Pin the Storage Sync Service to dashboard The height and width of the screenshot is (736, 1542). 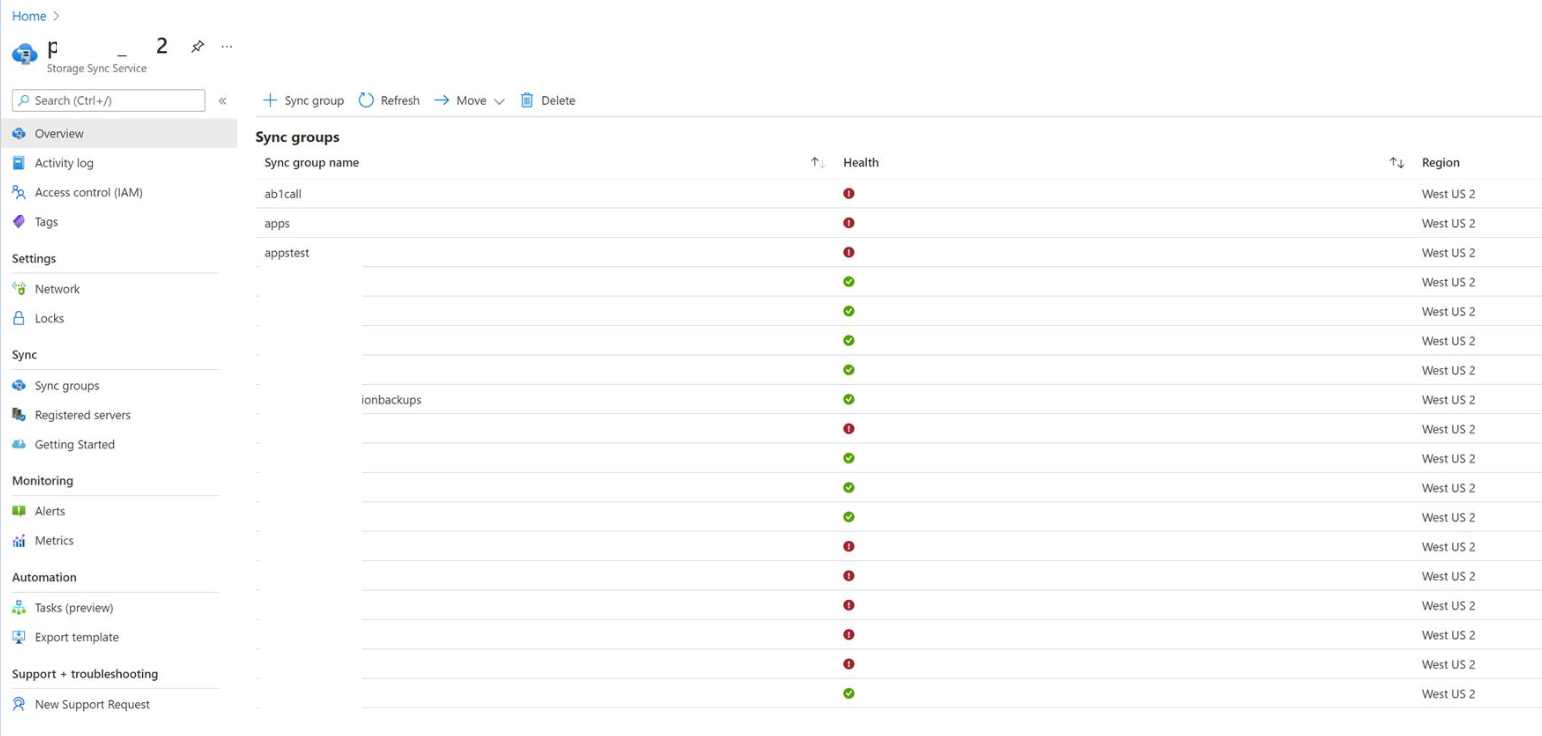[198, 47]
